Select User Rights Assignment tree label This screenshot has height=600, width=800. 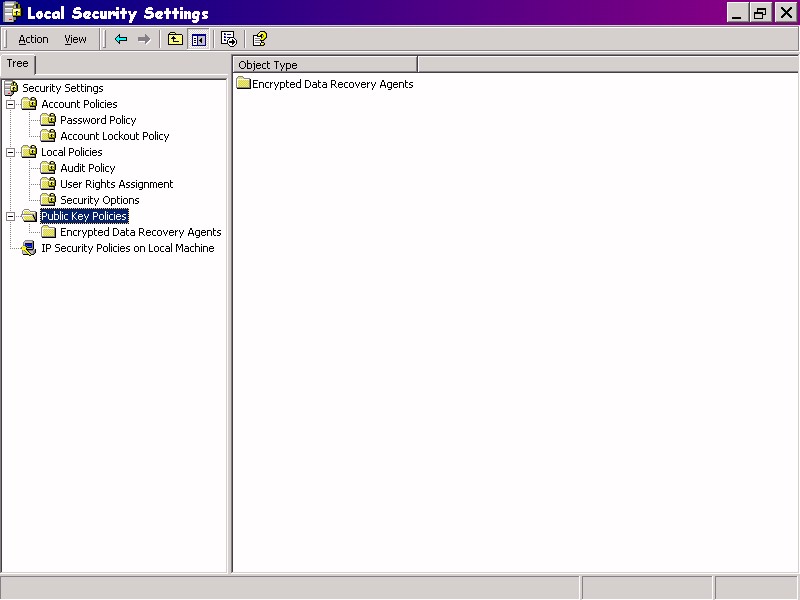pyautogui.click(x=116, y=184)
